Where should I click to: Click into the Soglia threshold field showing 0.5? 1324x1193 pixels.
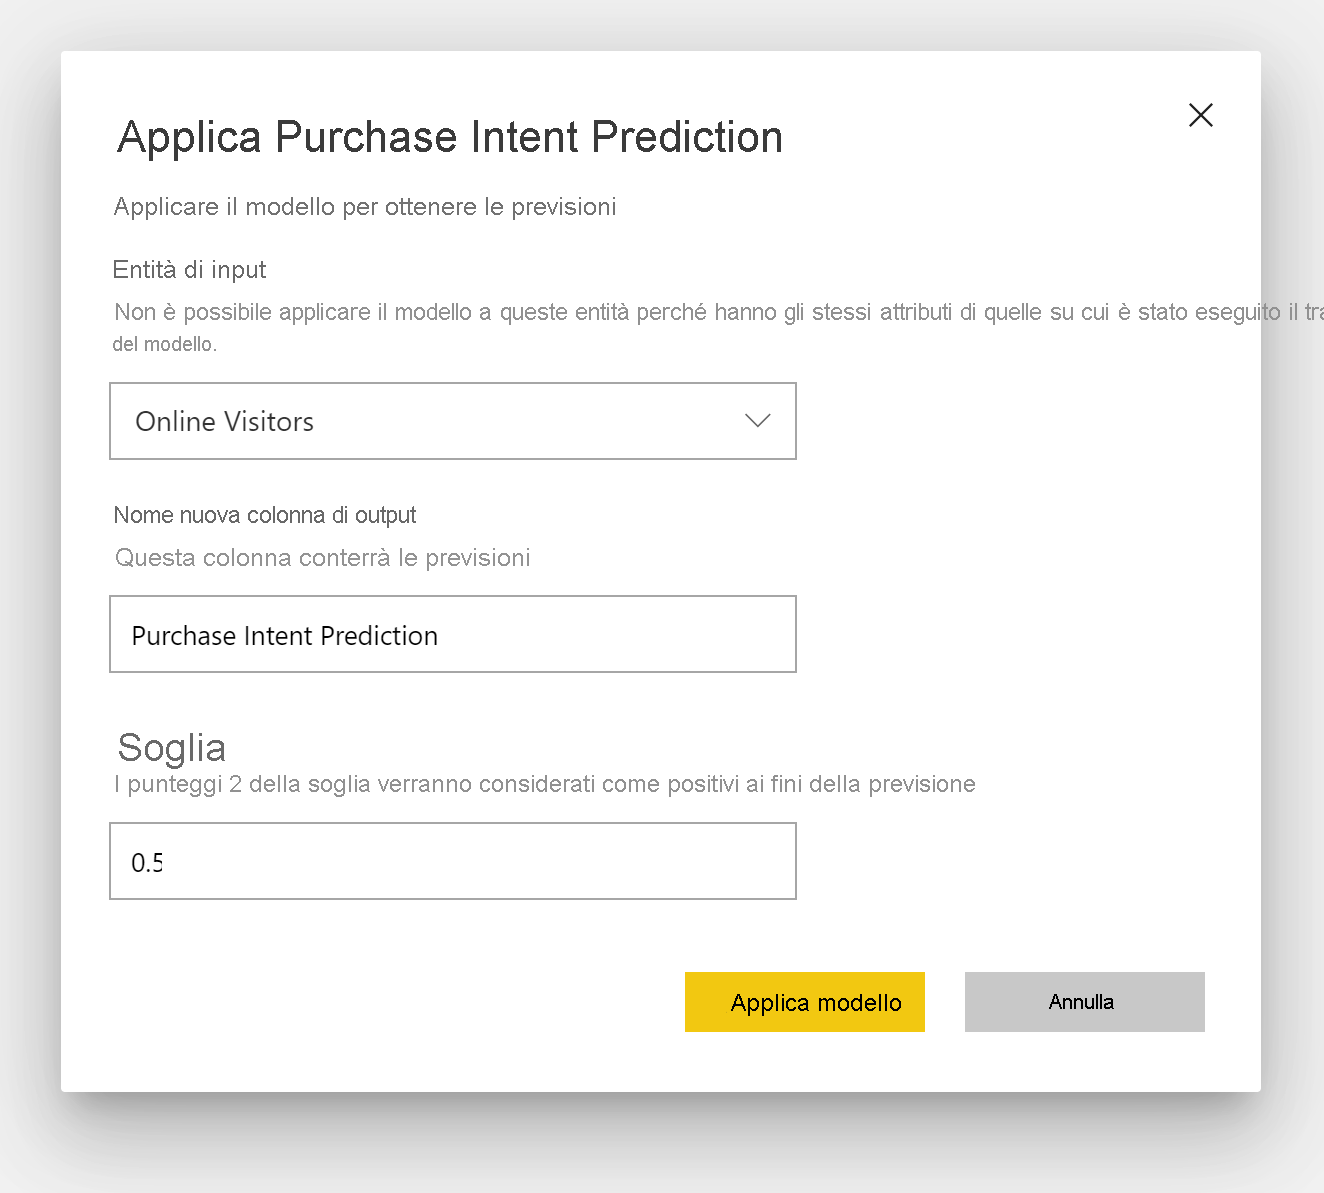pos(453,861)
